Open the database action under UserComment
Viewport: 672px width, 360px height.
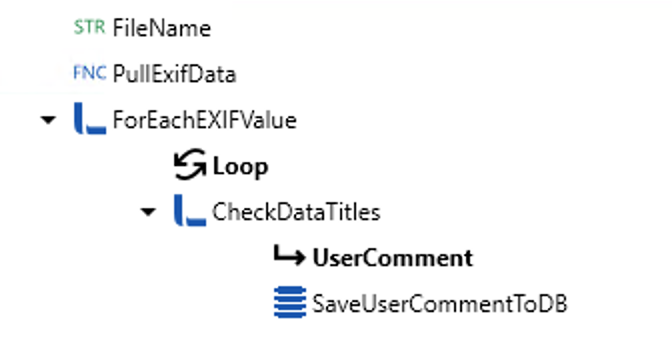tap(440, 303)
